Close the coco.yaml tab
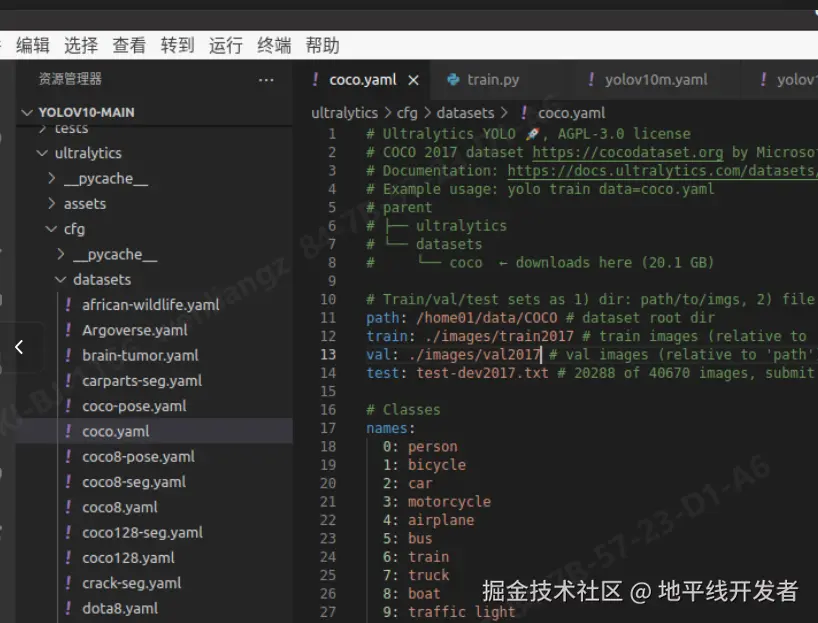This screenshot has width=818, height=623. pyautogui.click(x=413, y=80)
